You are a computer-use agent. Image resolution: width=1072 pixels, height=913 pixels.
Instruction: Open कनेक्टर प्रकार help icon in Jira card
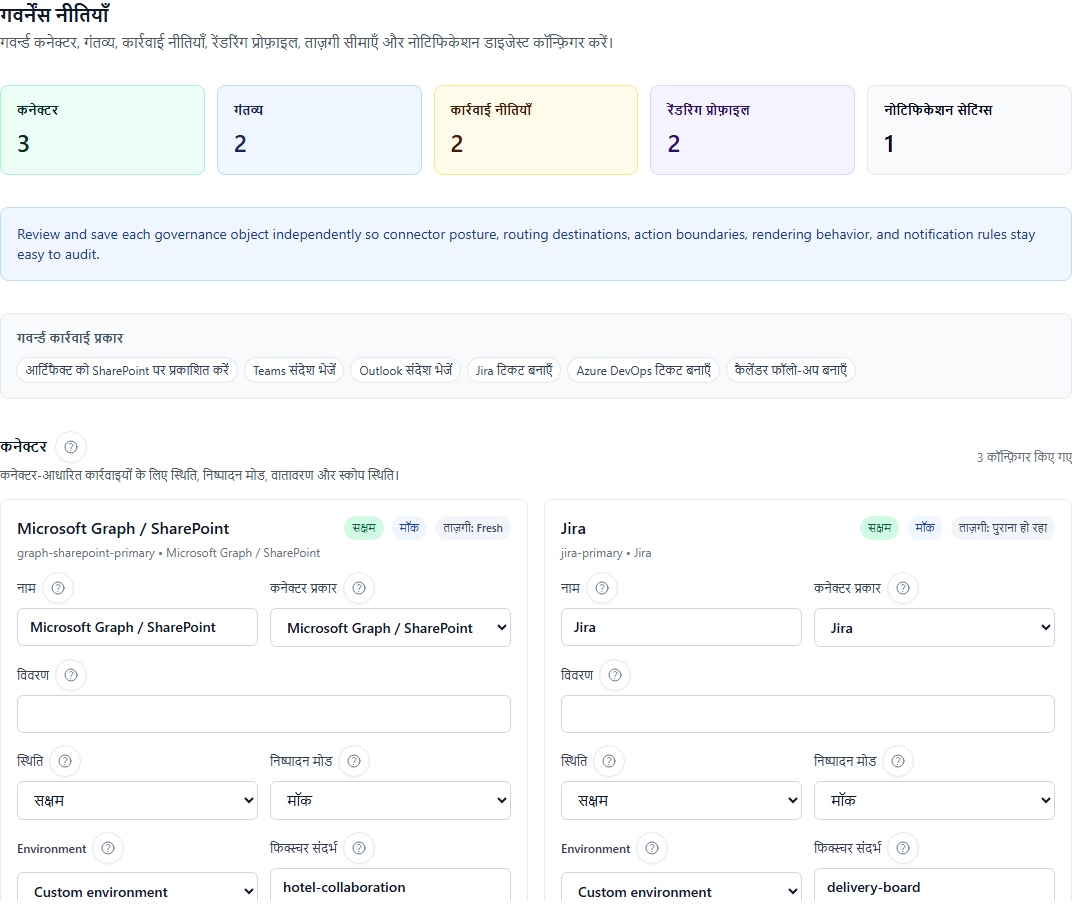tap(902, 588)
